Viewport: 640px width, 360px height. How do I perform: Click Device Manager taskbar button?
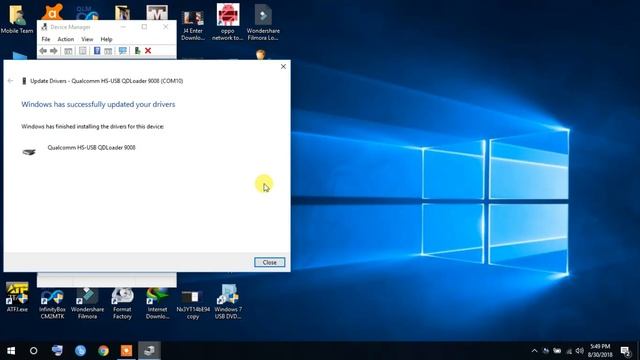[x=149, y=351]
